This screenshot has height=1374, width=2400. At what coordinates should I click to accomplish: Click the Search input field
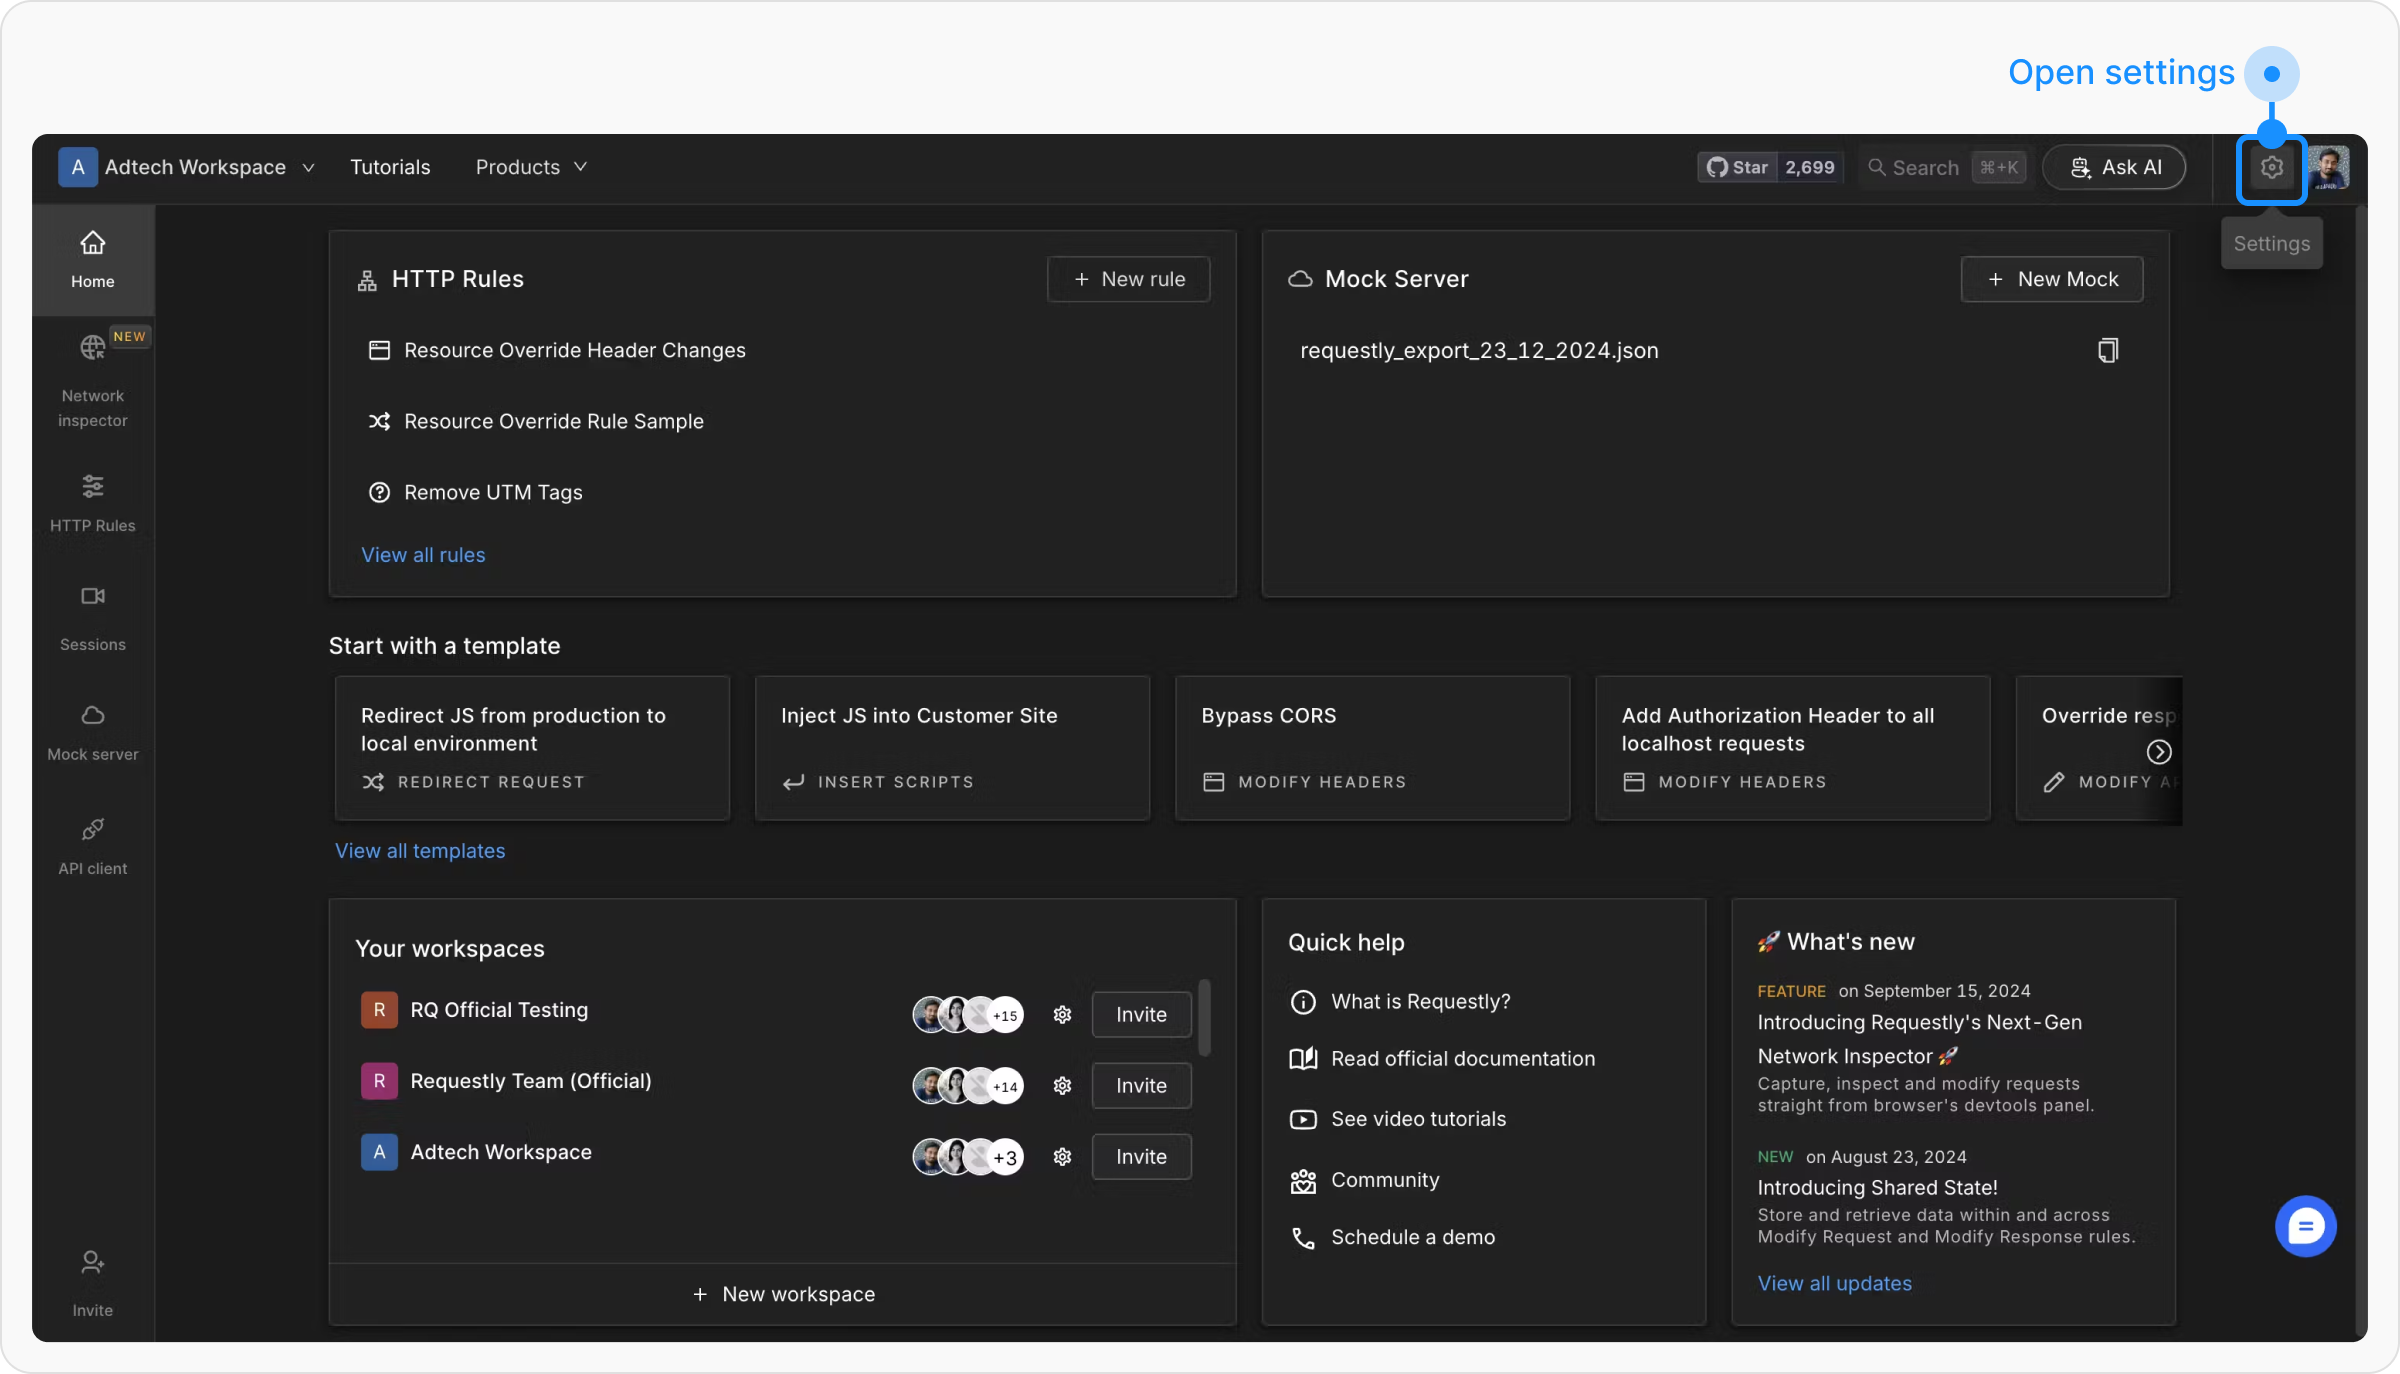[x=1925, y=168]
